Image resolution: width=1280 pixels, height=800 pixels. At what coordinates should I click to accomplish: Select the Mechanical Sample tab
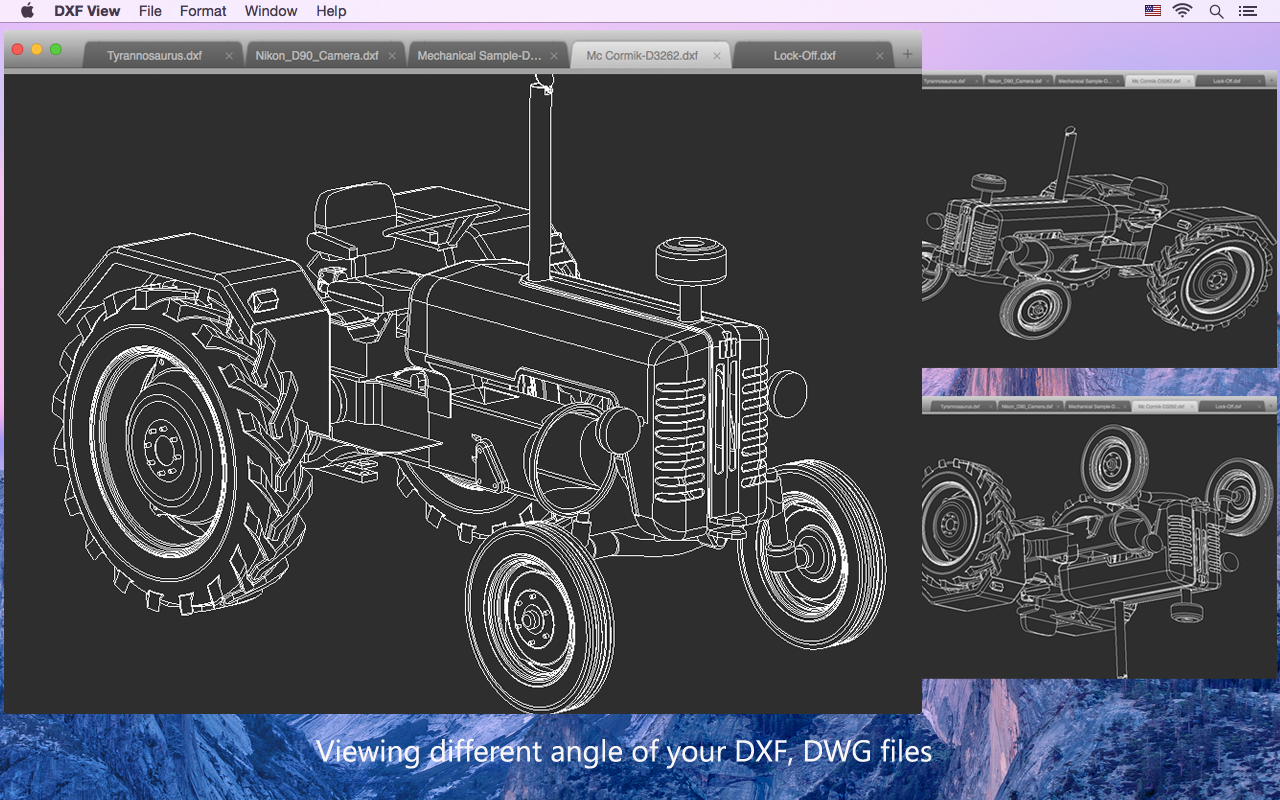pos(478,56)
